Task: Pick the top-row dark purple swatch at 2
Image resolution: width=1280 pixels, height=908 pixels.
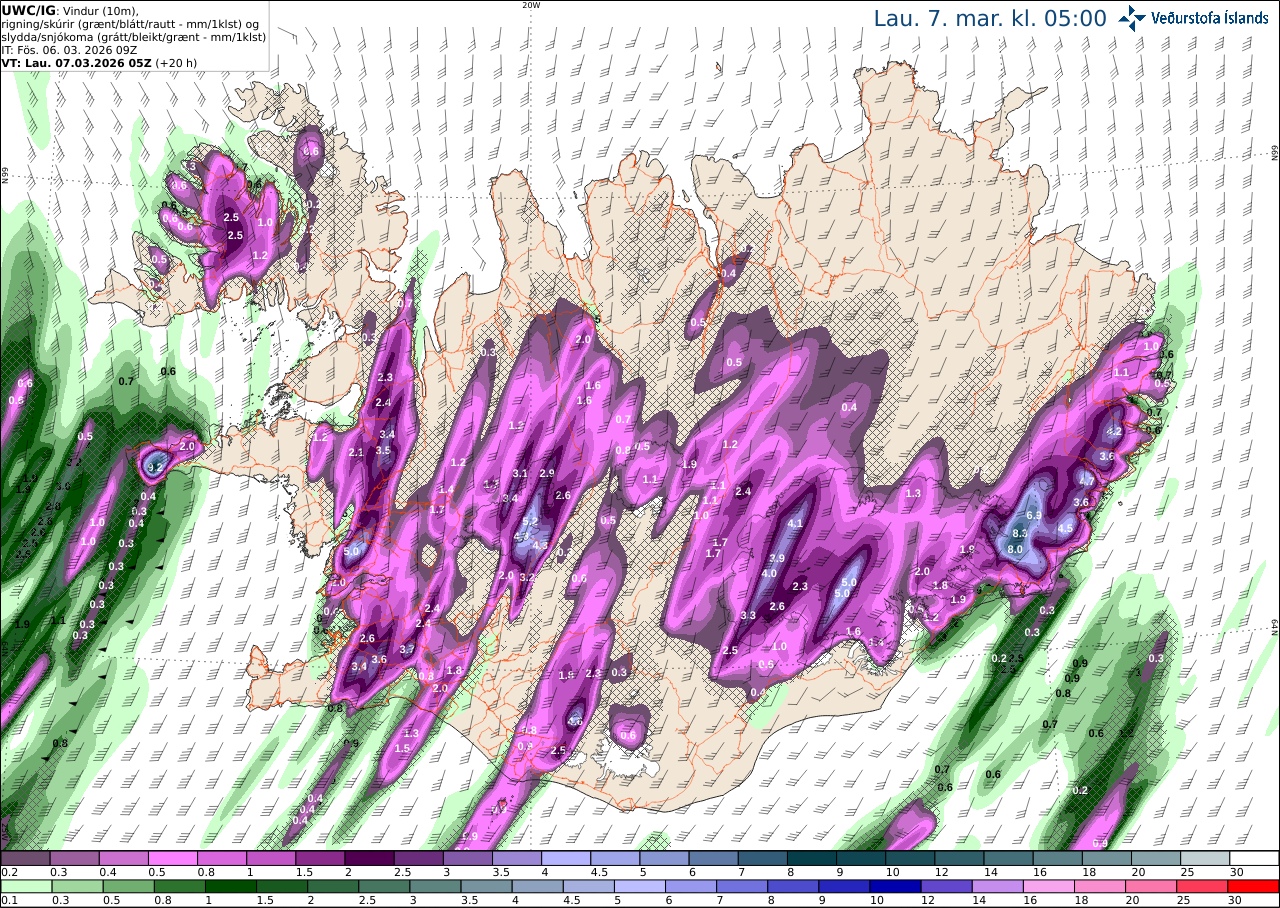Action: [369, 858]
